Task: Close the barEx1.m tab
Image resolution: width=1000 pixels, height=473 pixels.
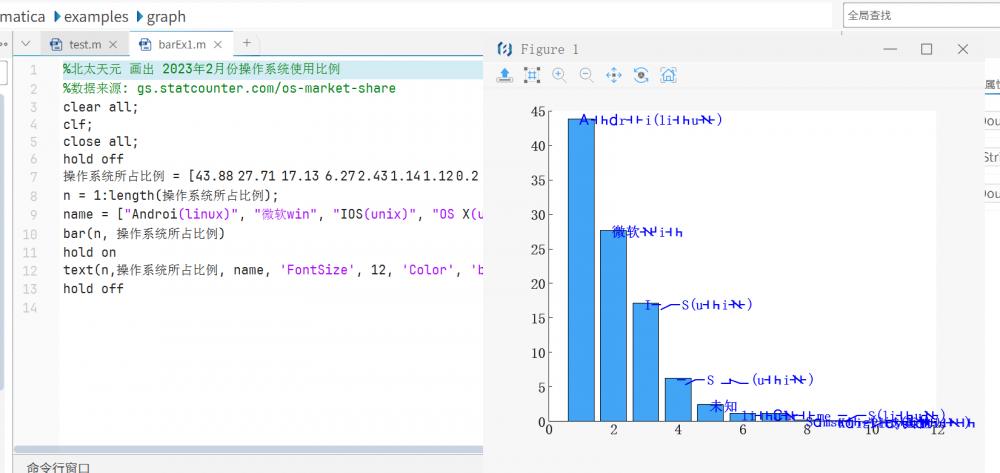Action: 218,44
